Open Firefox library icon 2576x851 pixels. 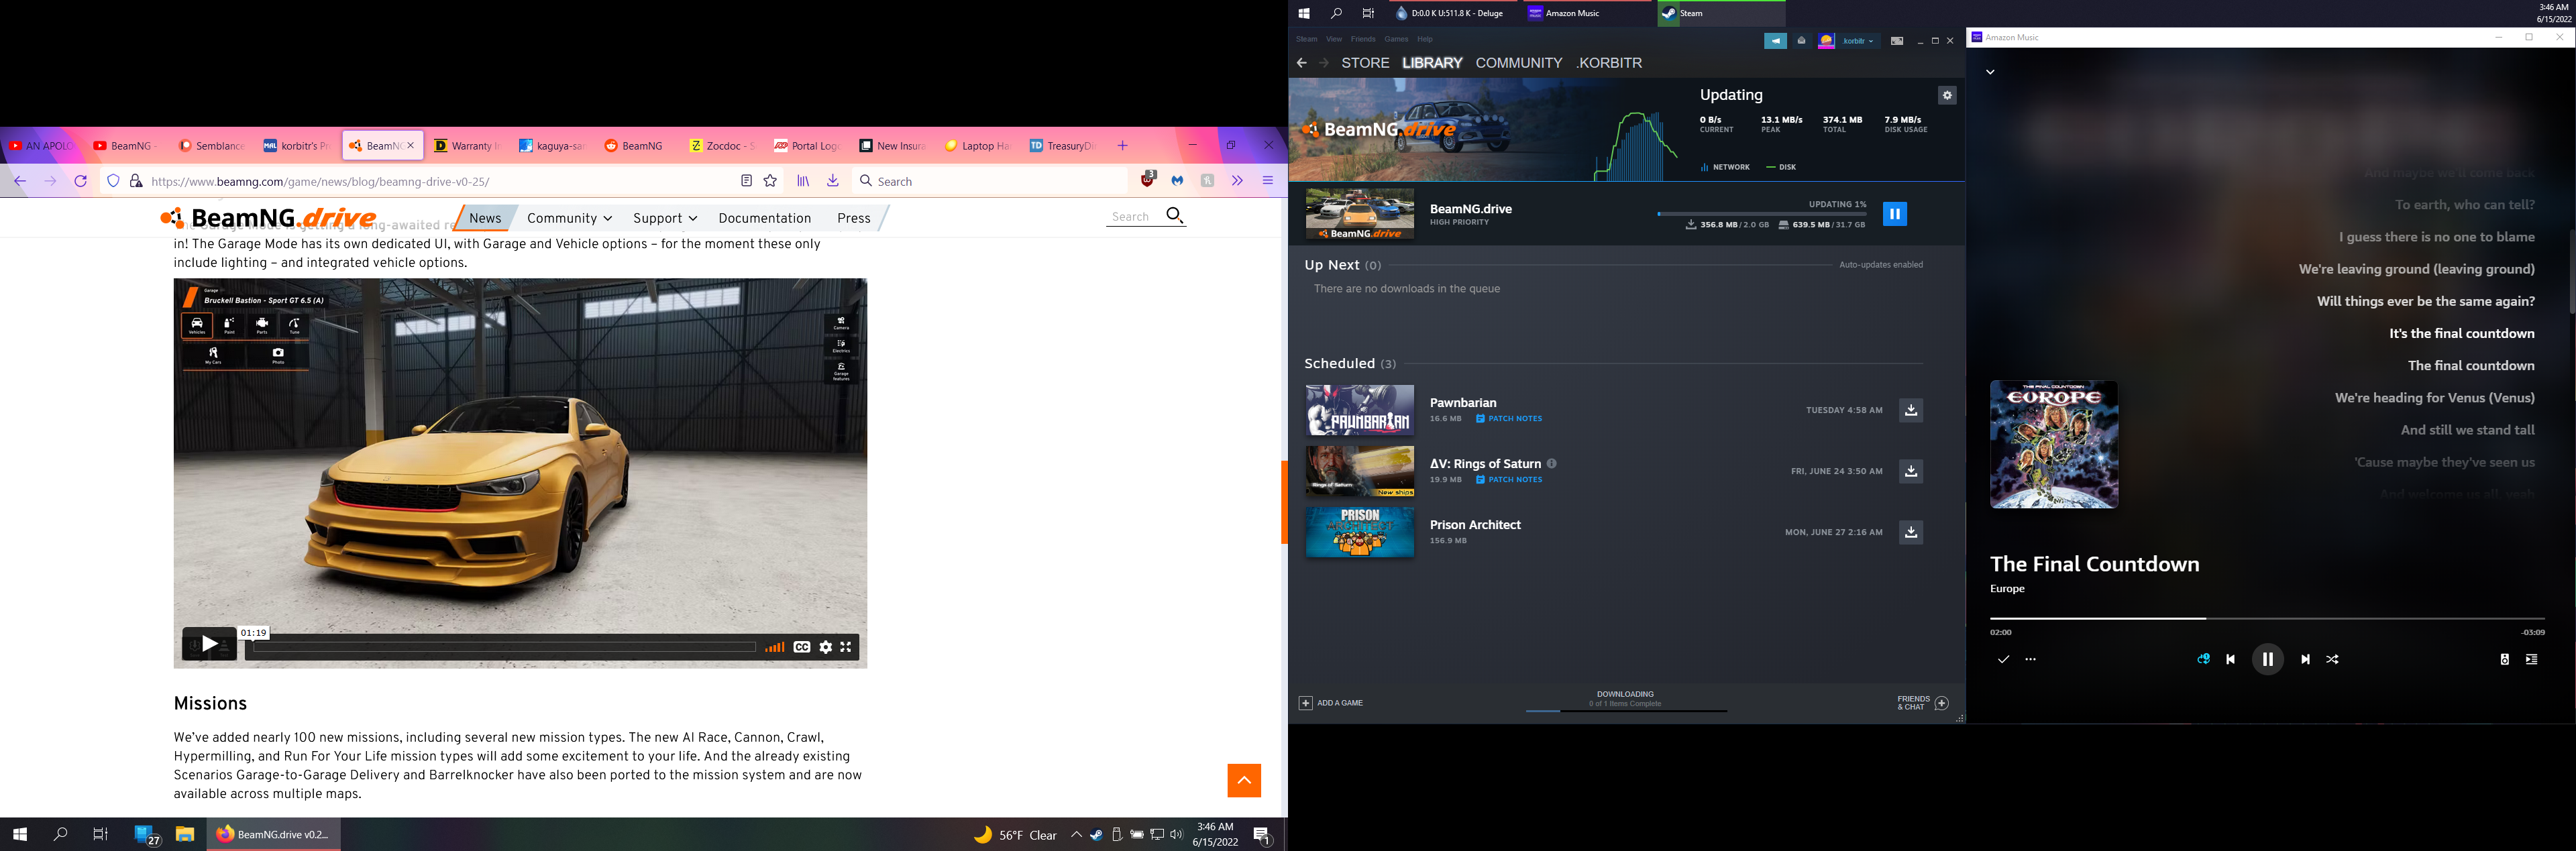pyautogui.click(x=803, y=181)
